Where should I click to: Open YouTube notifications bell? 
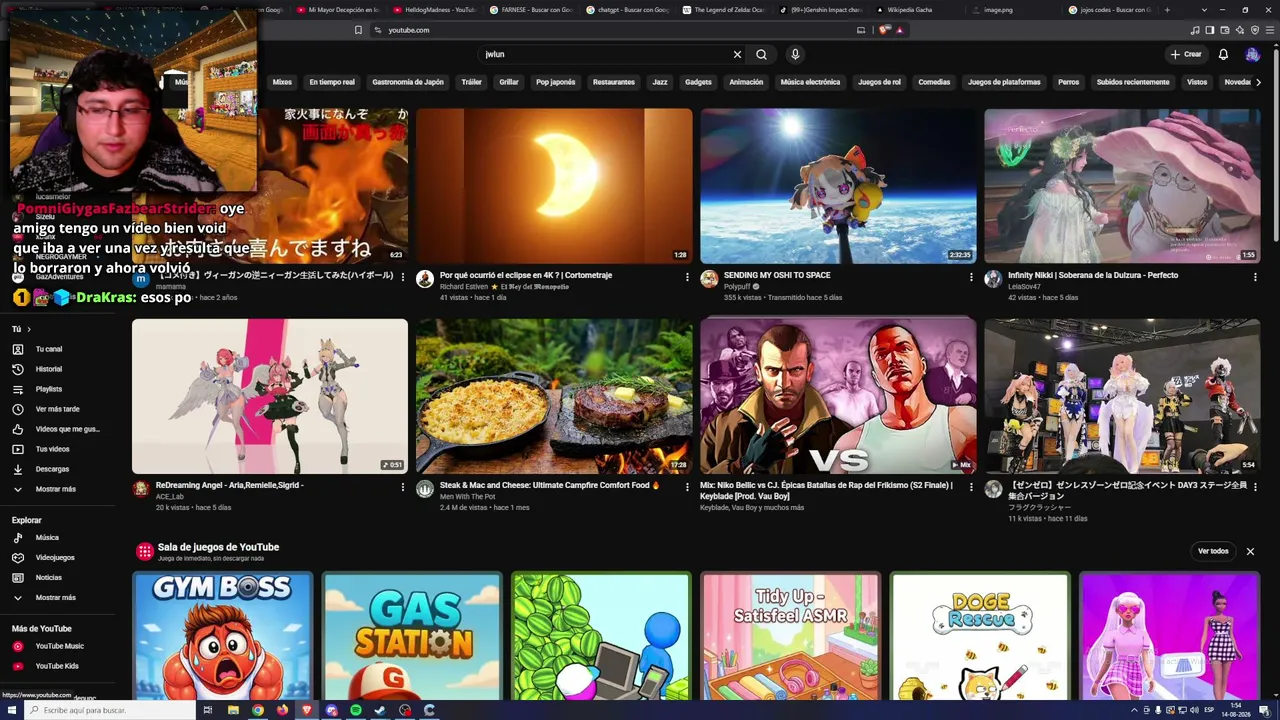[x=1223, y=55]
